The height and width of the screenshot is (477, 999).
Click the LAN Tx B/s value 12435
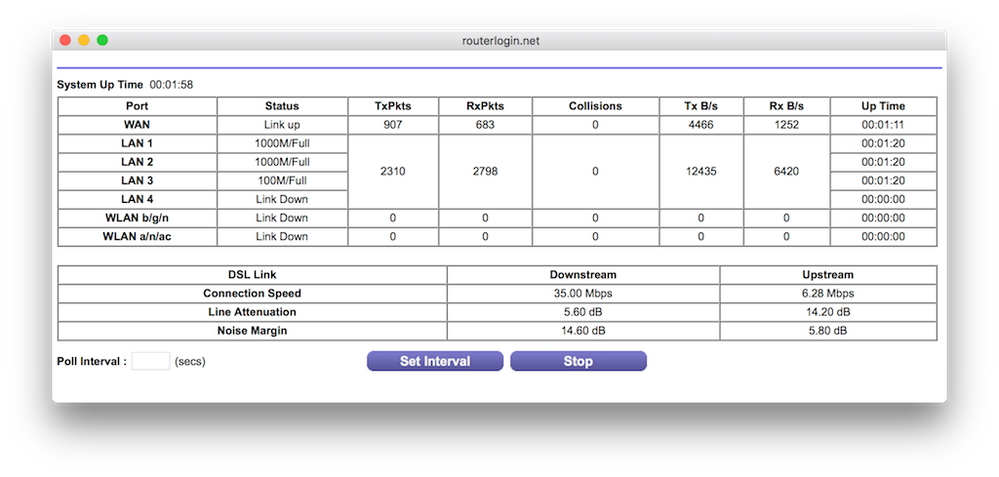coord(701,171)
